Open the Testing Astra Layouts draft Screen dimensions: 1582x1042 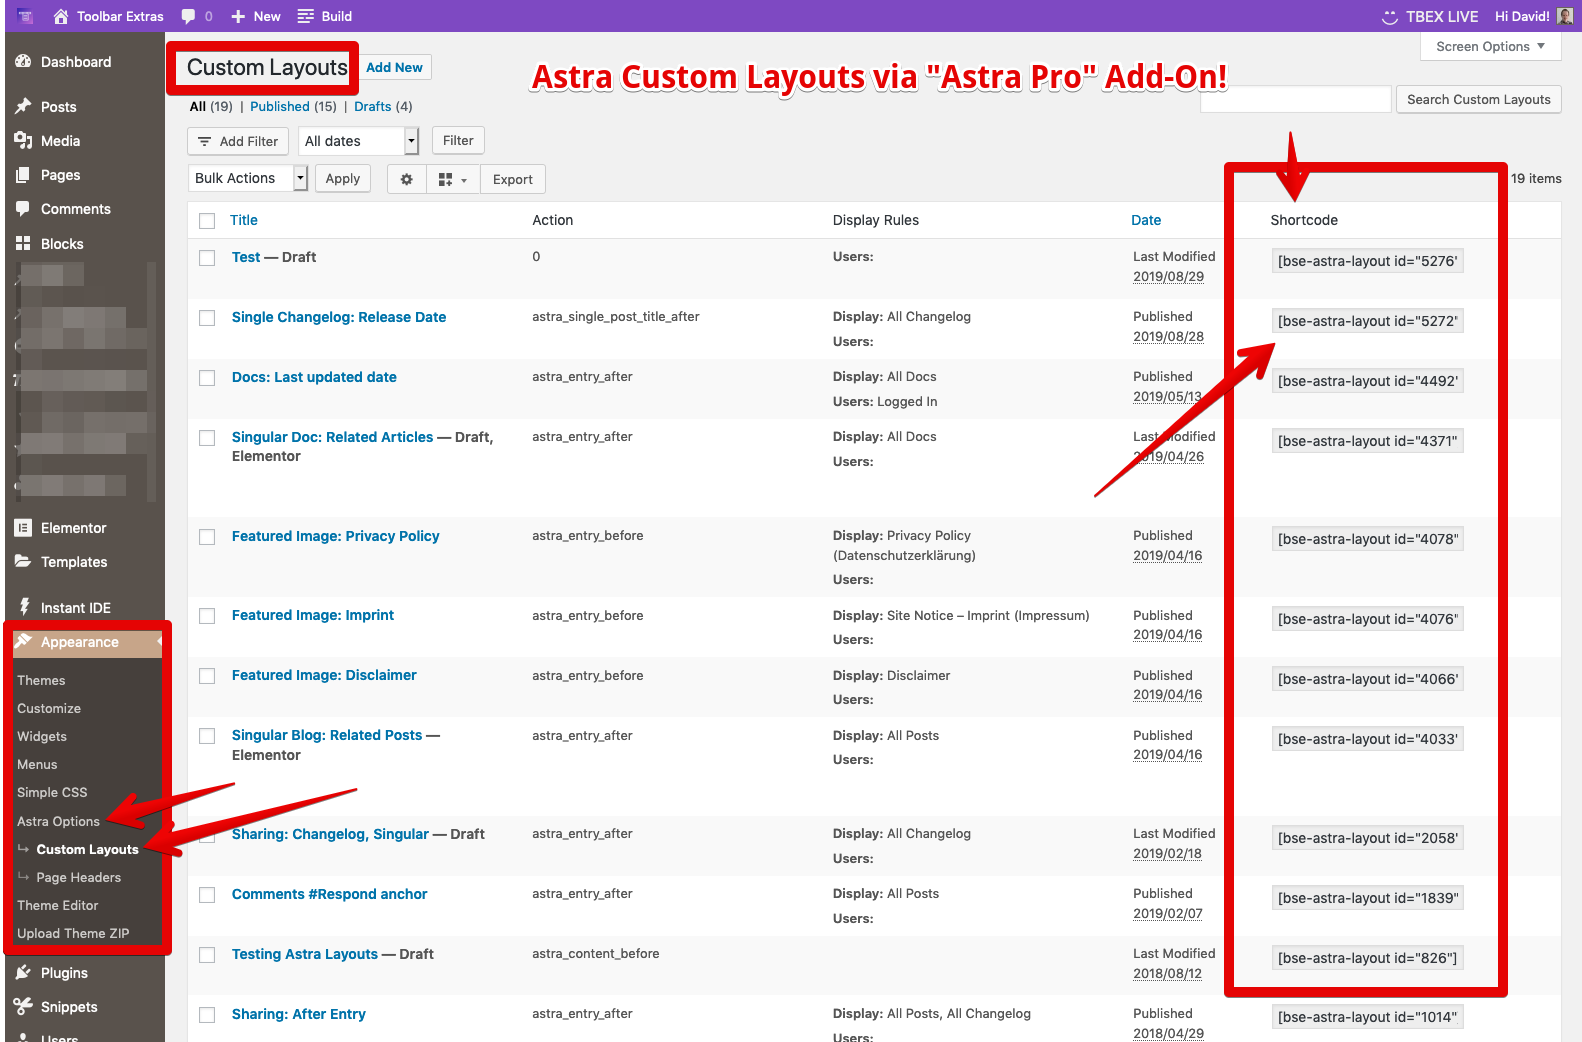[305, 954]
